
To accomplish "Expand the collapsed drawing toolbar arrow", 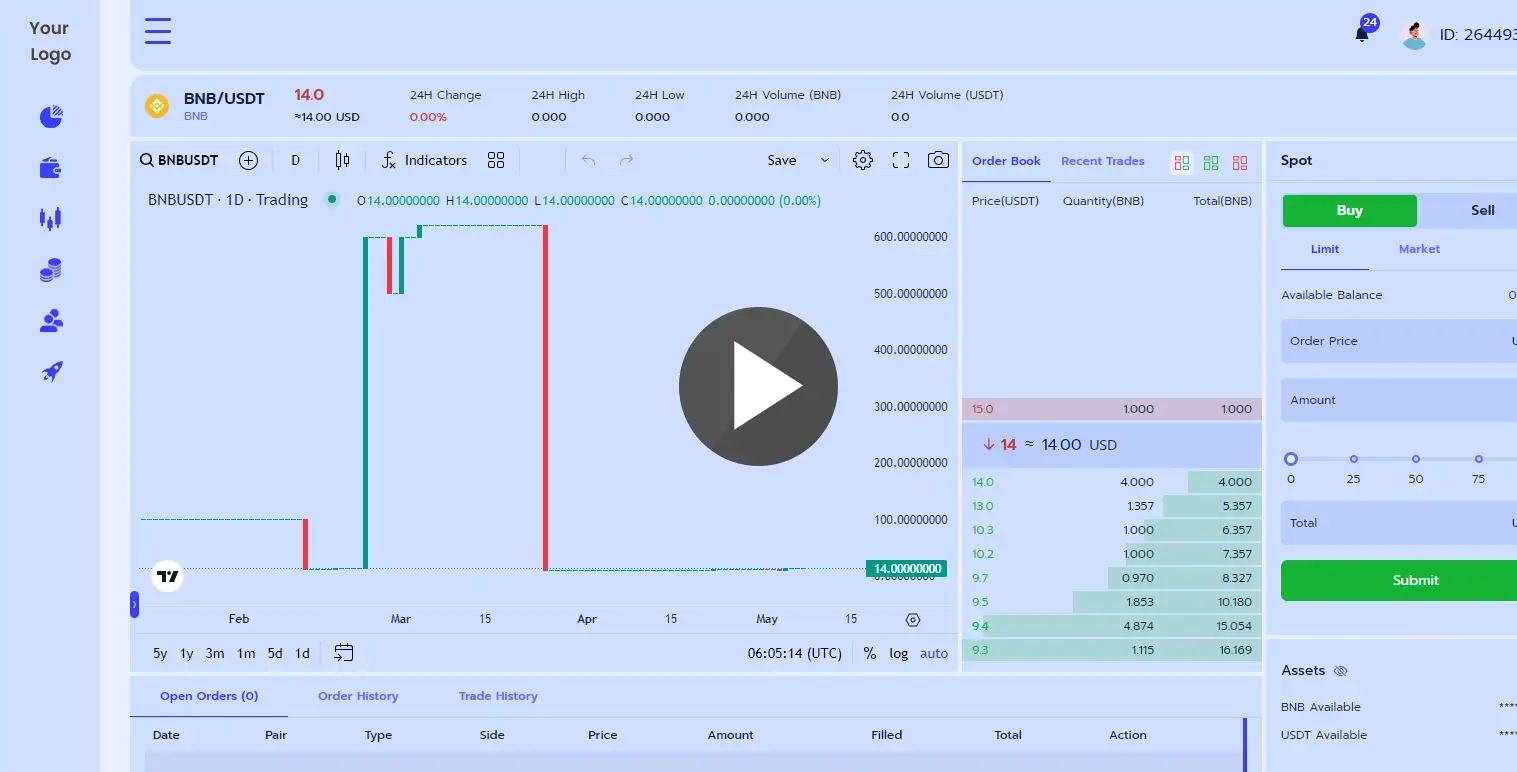I will pos(135,604).
